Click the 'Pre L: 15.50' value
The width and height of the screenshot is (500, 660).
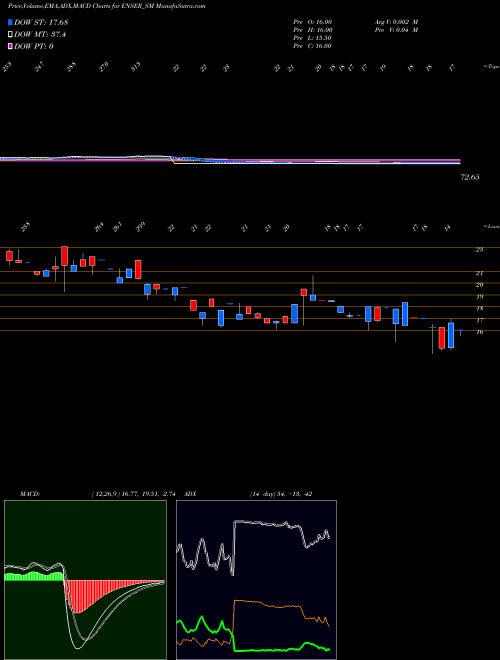313,38
